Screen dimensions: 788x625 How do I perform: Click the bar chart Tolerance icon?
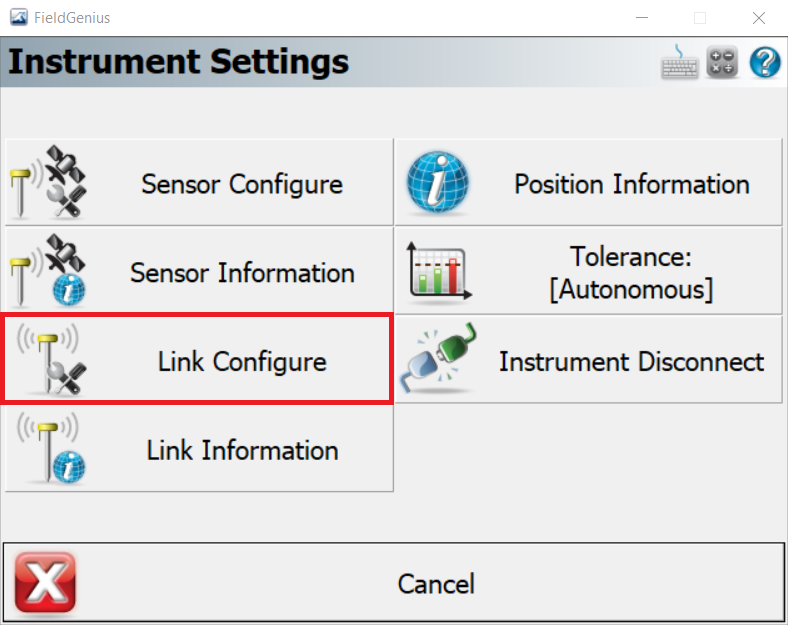click(x=439, y=271)
